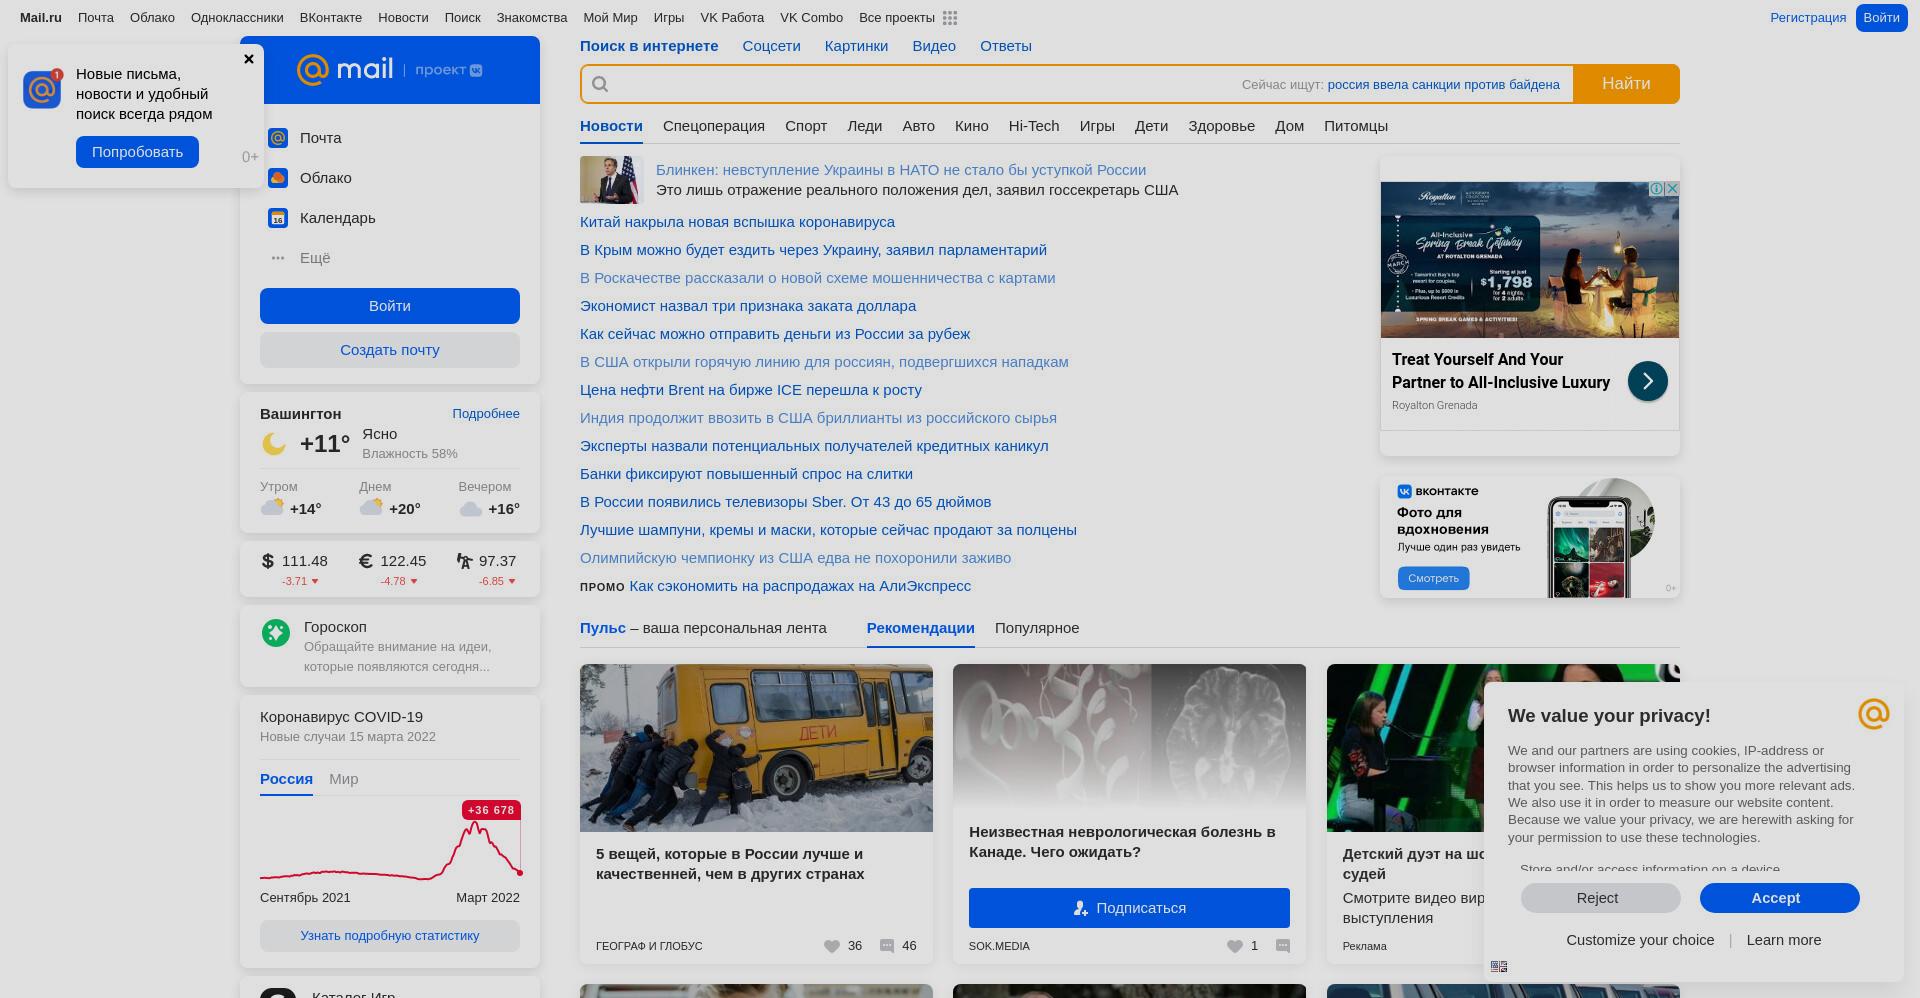Like the yellow bus article heart icon

point(832,946)
